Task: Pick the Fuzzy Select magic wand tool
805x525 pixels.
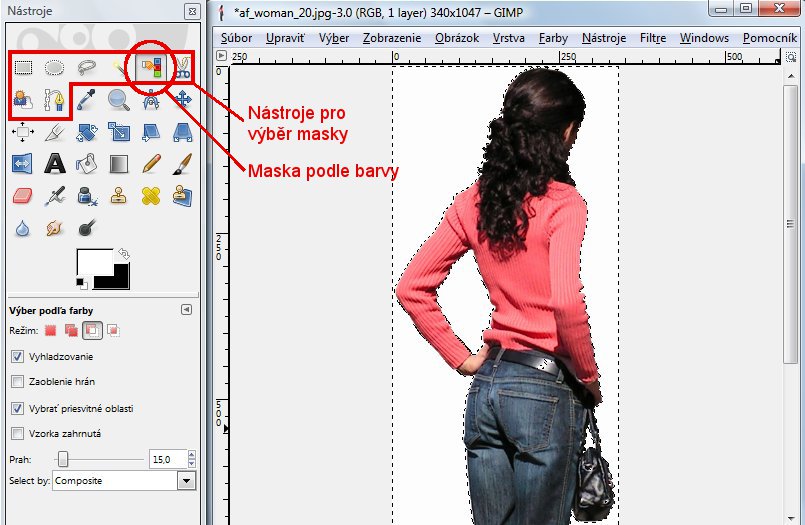Action: (x=119, y=68)
